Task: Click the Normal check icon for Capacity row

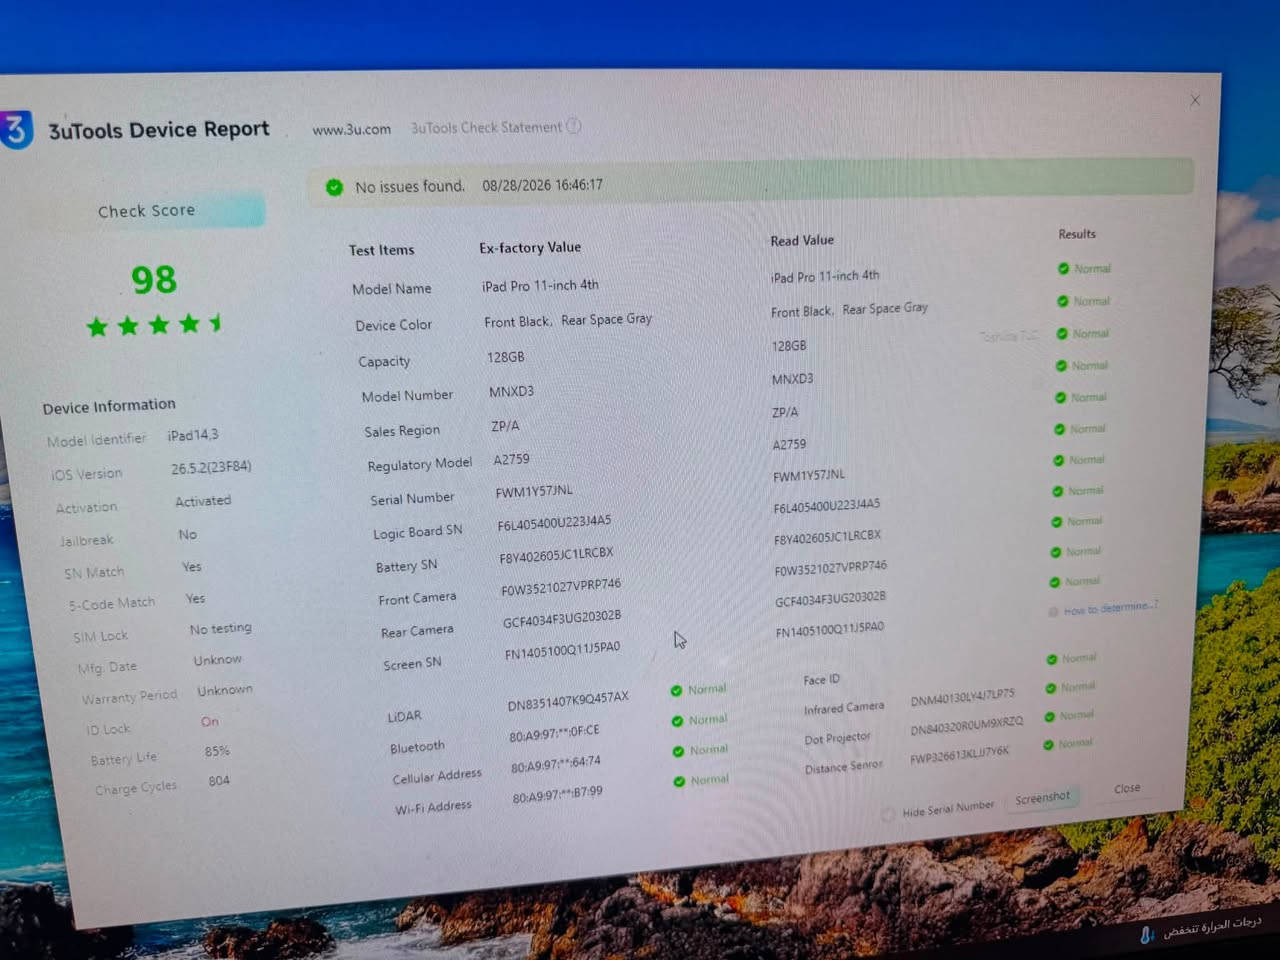Action: [x=1062, y=333]
